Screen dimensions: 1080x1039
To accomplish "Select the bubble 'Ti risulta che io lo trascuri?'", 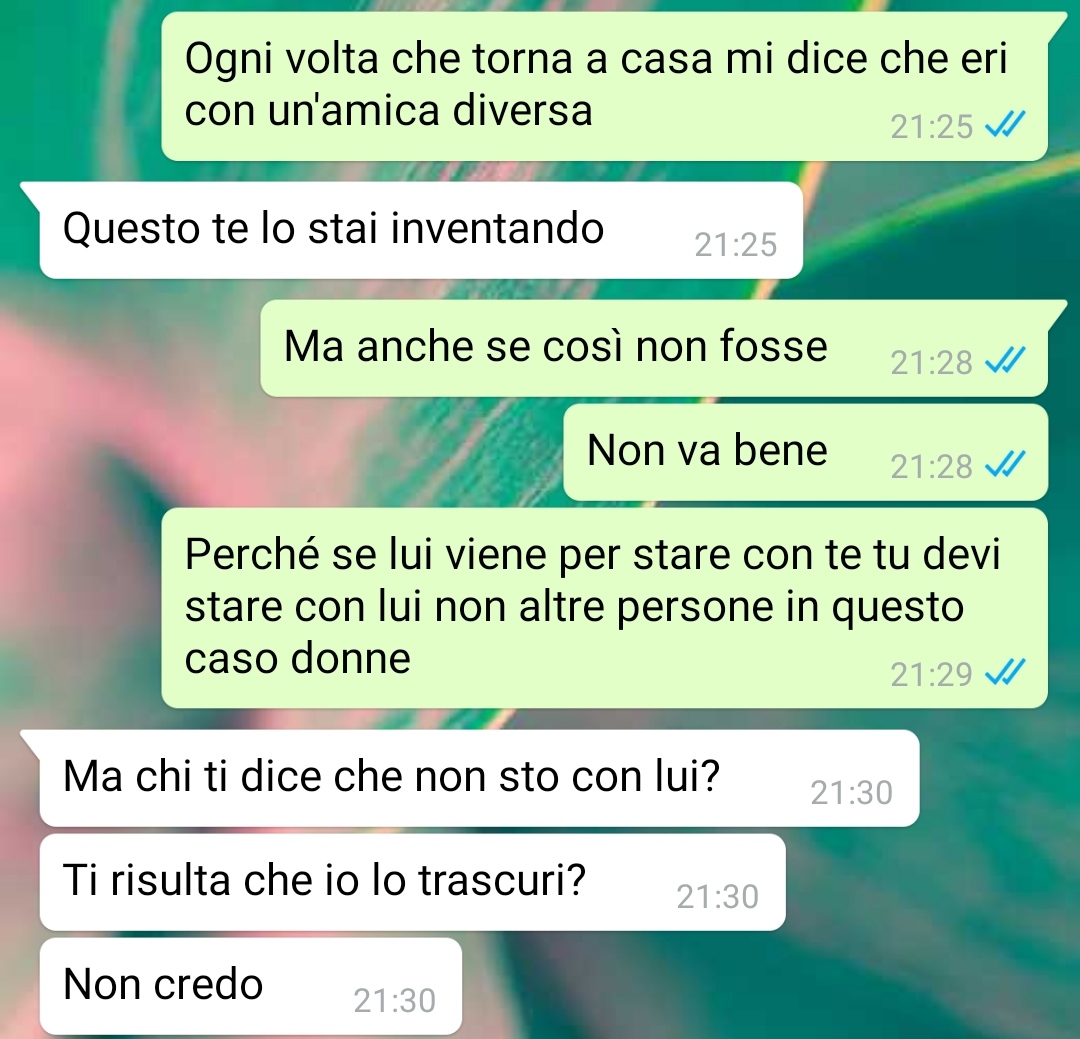I will [413, 882].
